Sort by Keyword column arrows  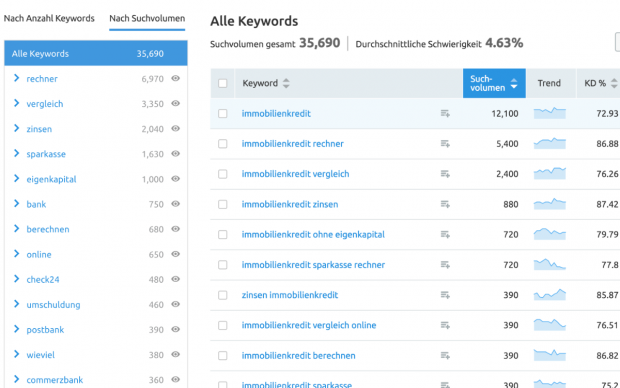[x=286, y=83]
